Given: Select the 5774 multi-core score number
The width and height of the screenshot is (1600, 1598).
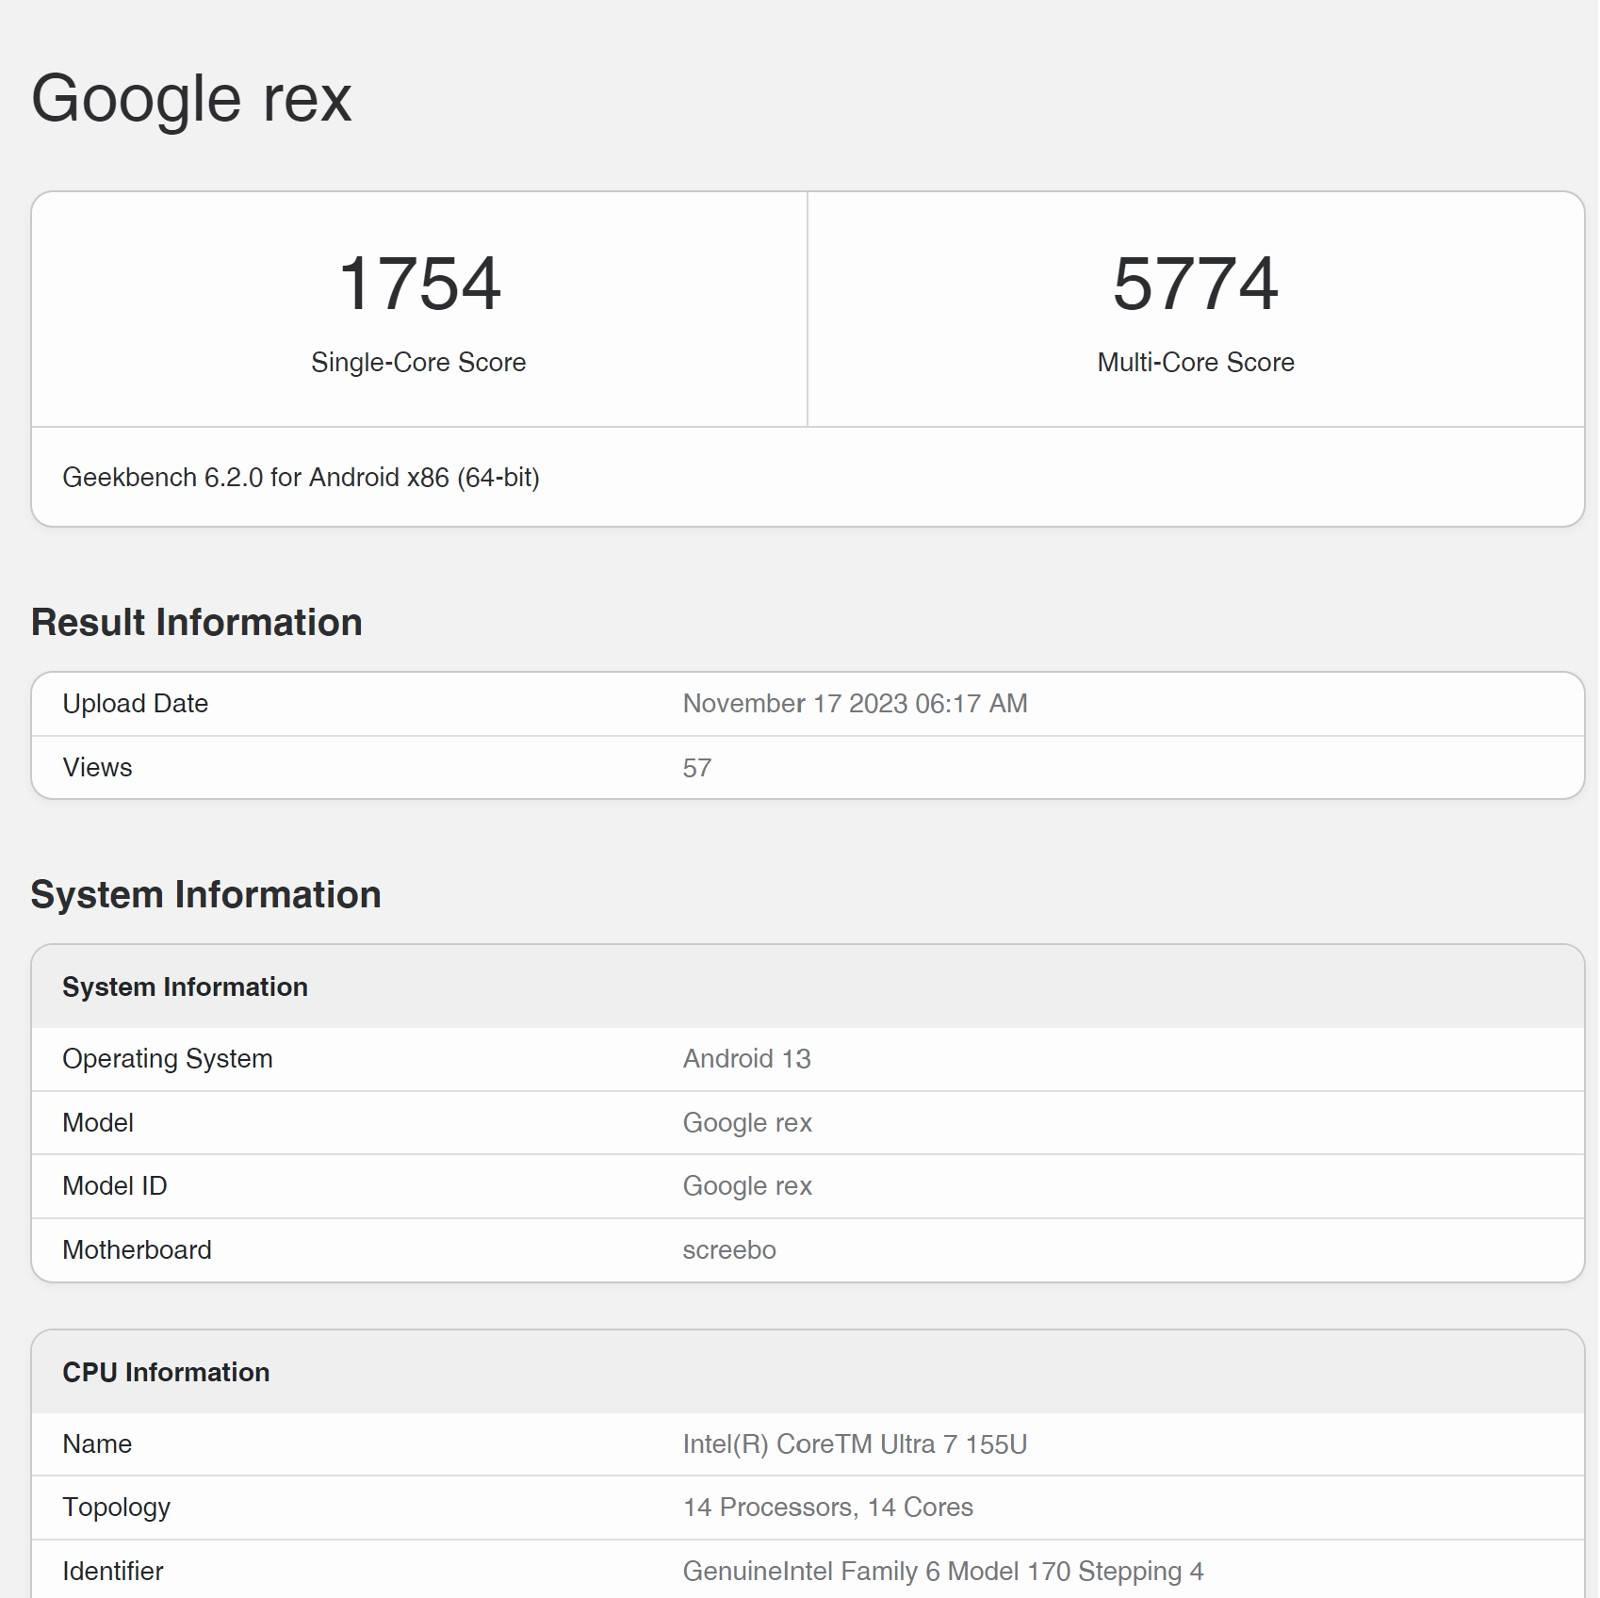Looking at the screenshot, I should coord(1195,283).
